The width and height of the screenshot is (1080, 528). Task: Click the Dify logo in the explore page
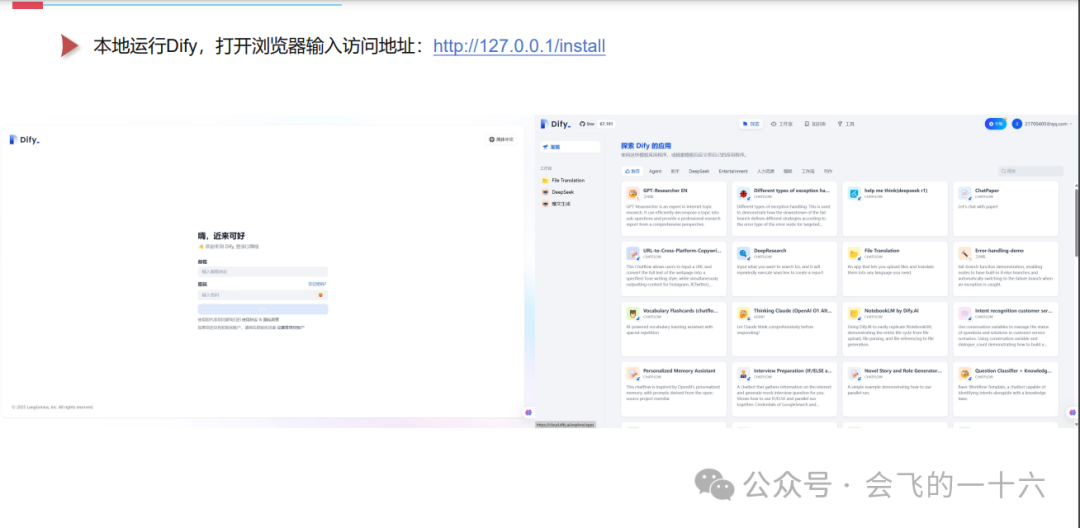(556, 124)
